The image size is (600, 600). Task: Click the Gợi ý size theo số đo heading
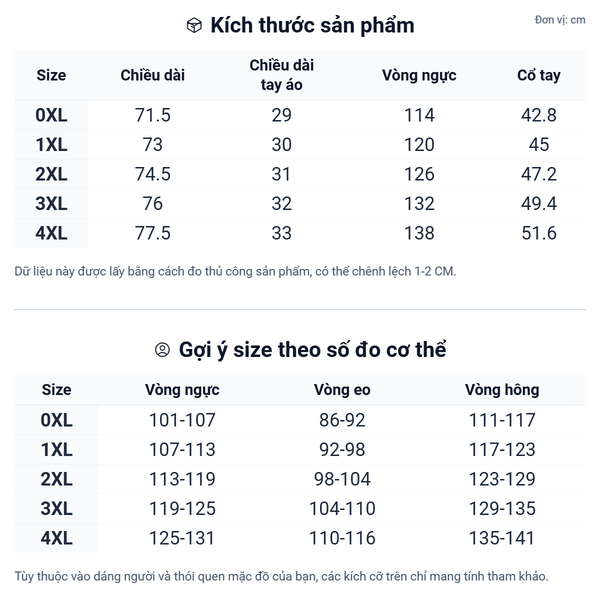tap(312, 350)
